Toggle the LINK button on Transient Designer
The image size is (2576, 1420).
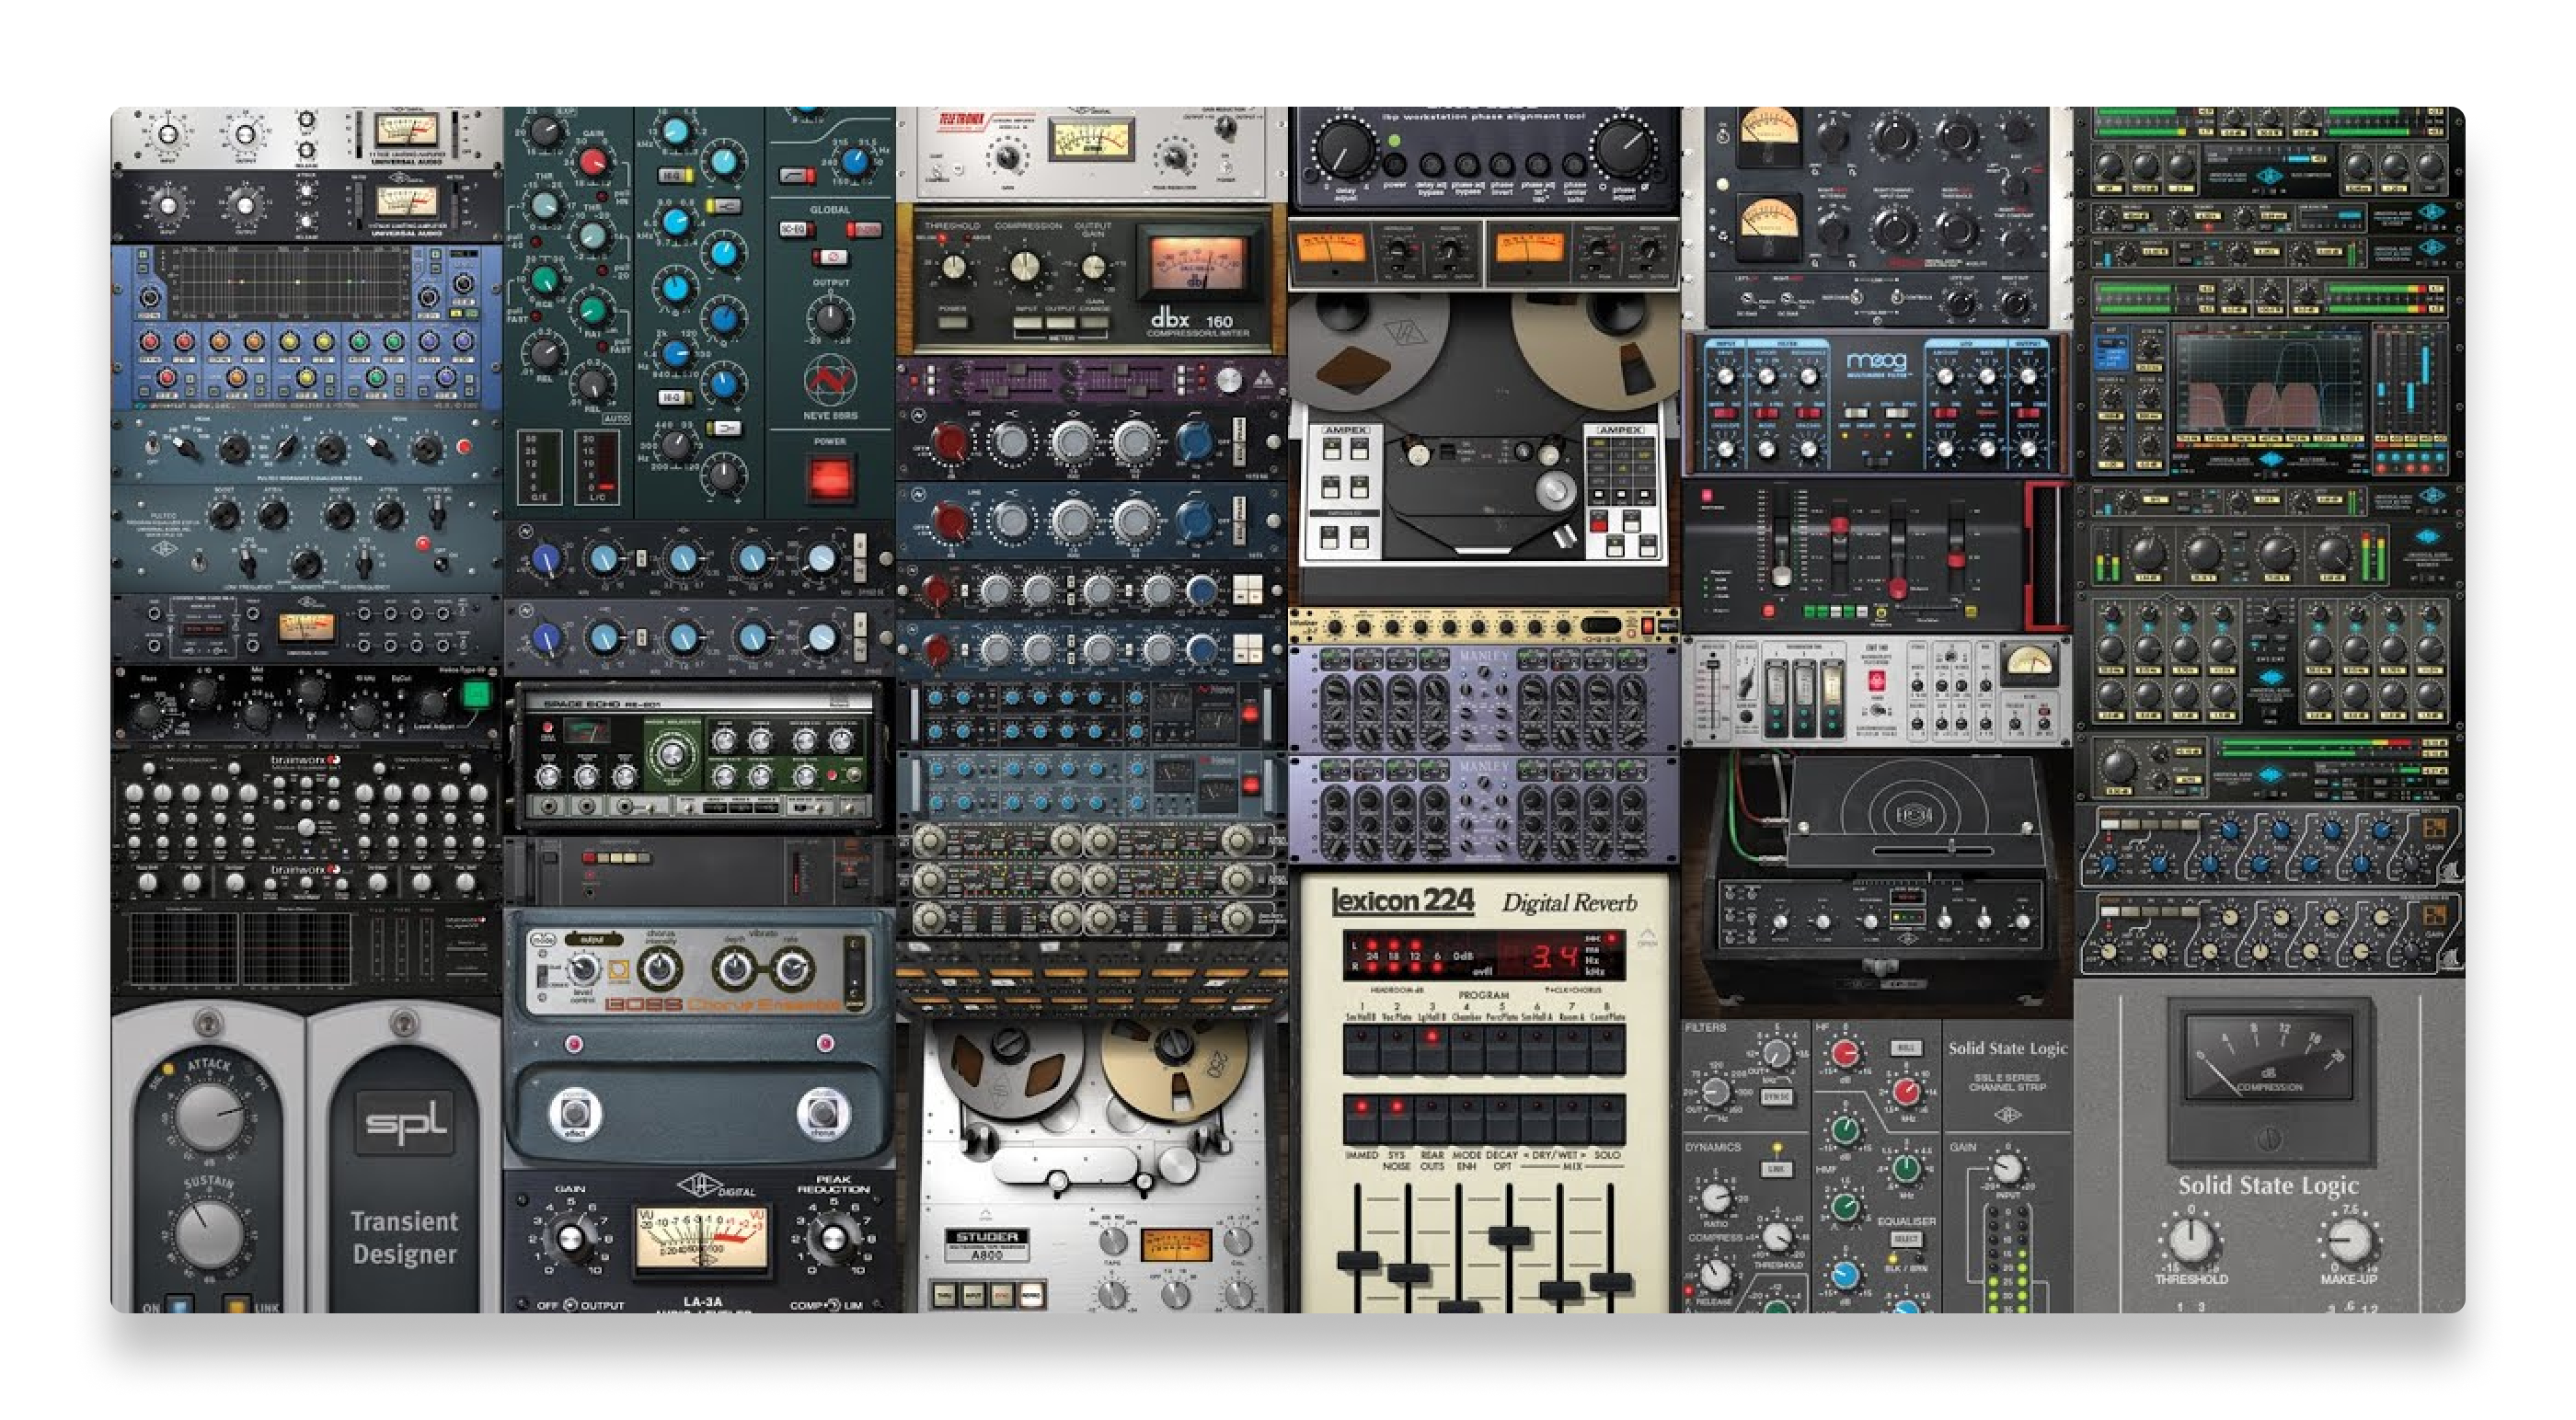click(236, 1306)
